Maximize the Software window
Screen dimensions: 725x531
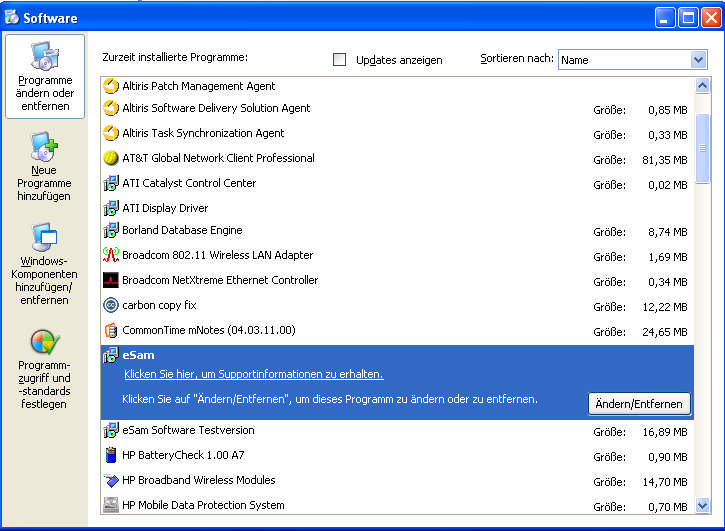(688, 18)
